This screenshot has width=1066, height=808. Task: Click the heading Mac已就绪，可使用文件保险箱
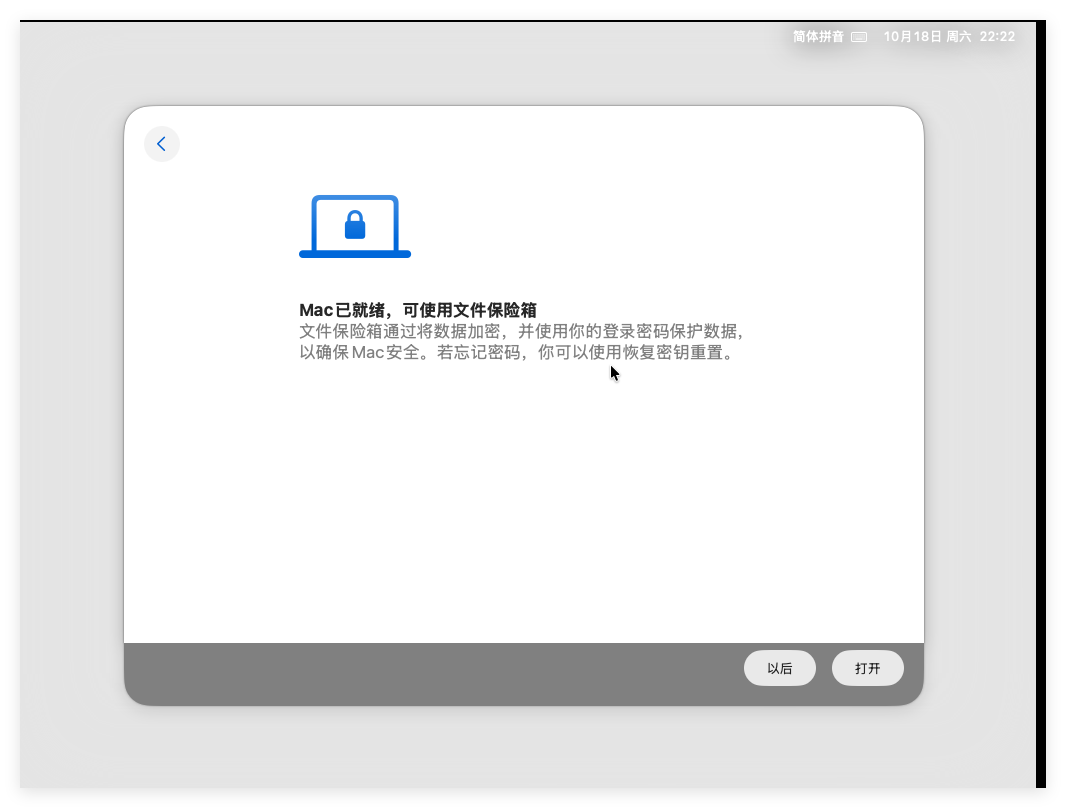pos(418,311)
